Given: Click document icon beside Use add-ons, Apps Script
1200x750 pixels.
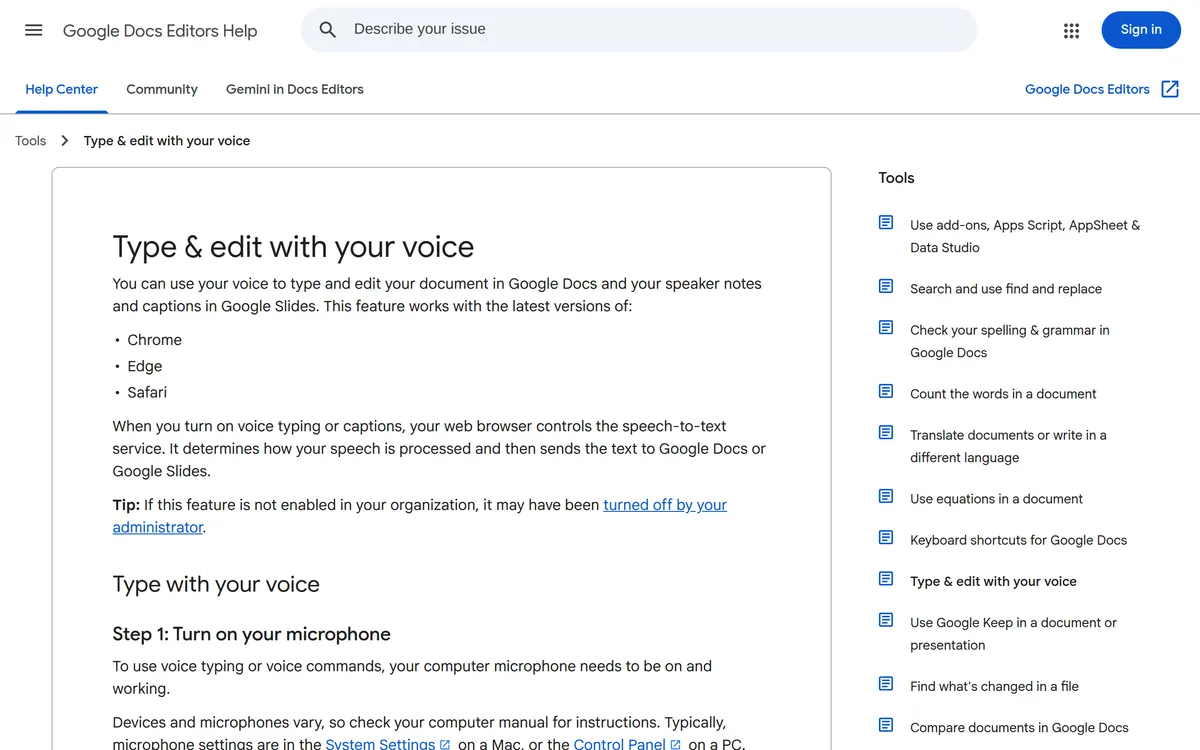Looking at the screenshot, I should 886,222.
